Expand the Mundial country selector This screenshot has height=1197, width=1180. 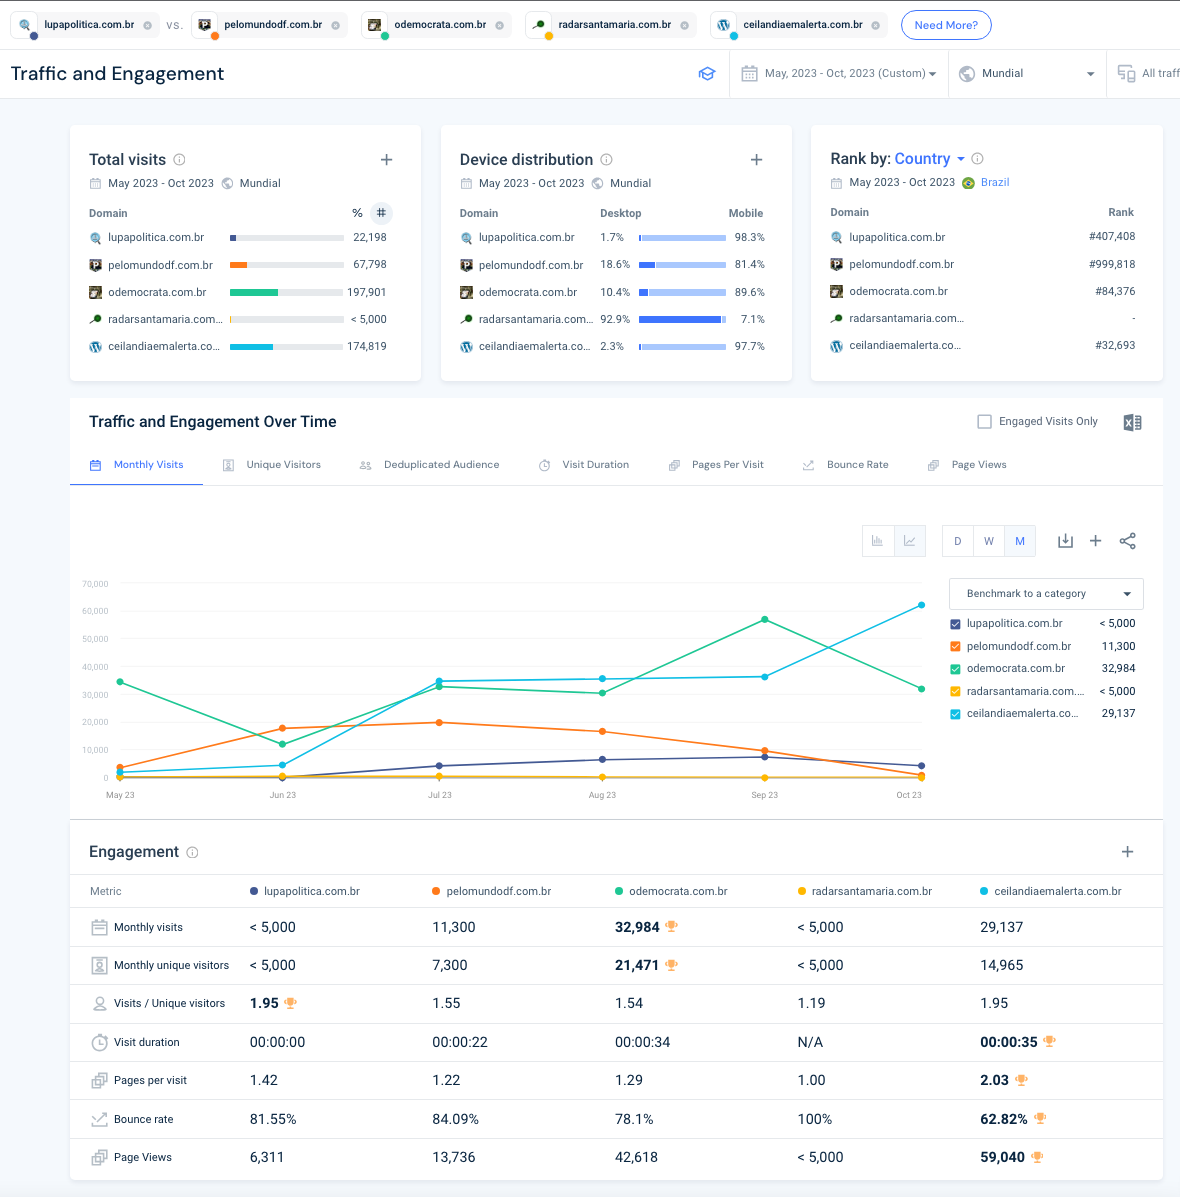pyautogui.click(x=1027, y=74)
